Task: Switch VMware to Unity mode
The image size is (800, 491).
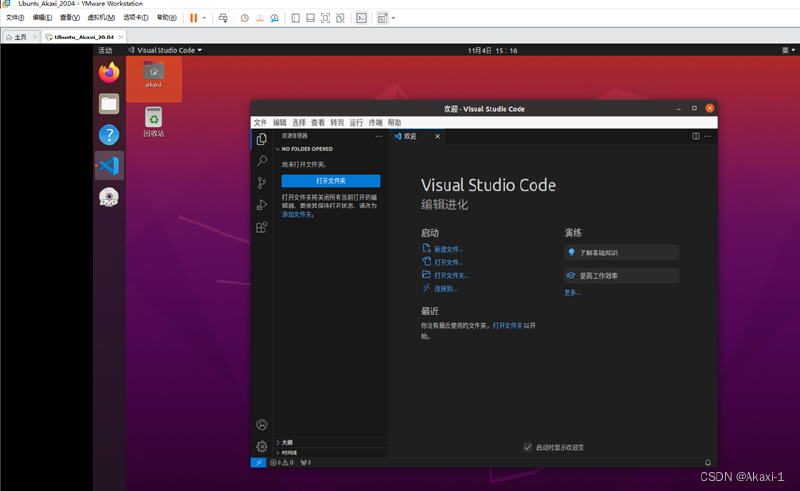Action: point(340,18)
